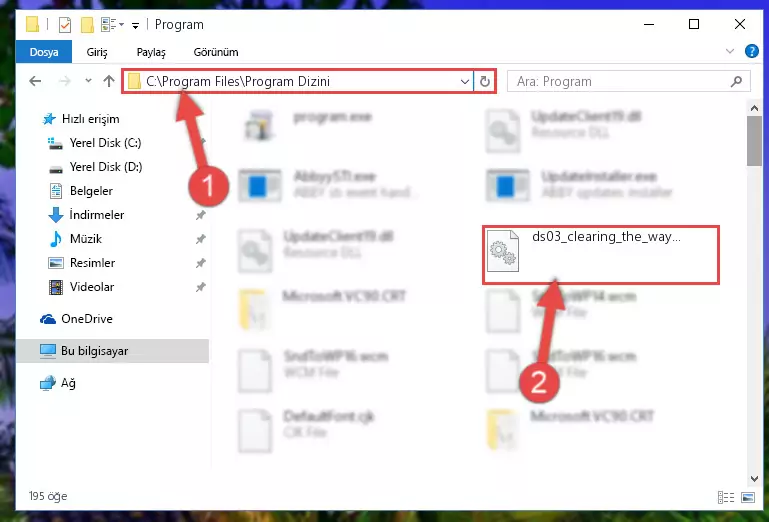Go forward using the forward arrow
The height and width of the screenshot is (522, 769).
coord(65,81)
